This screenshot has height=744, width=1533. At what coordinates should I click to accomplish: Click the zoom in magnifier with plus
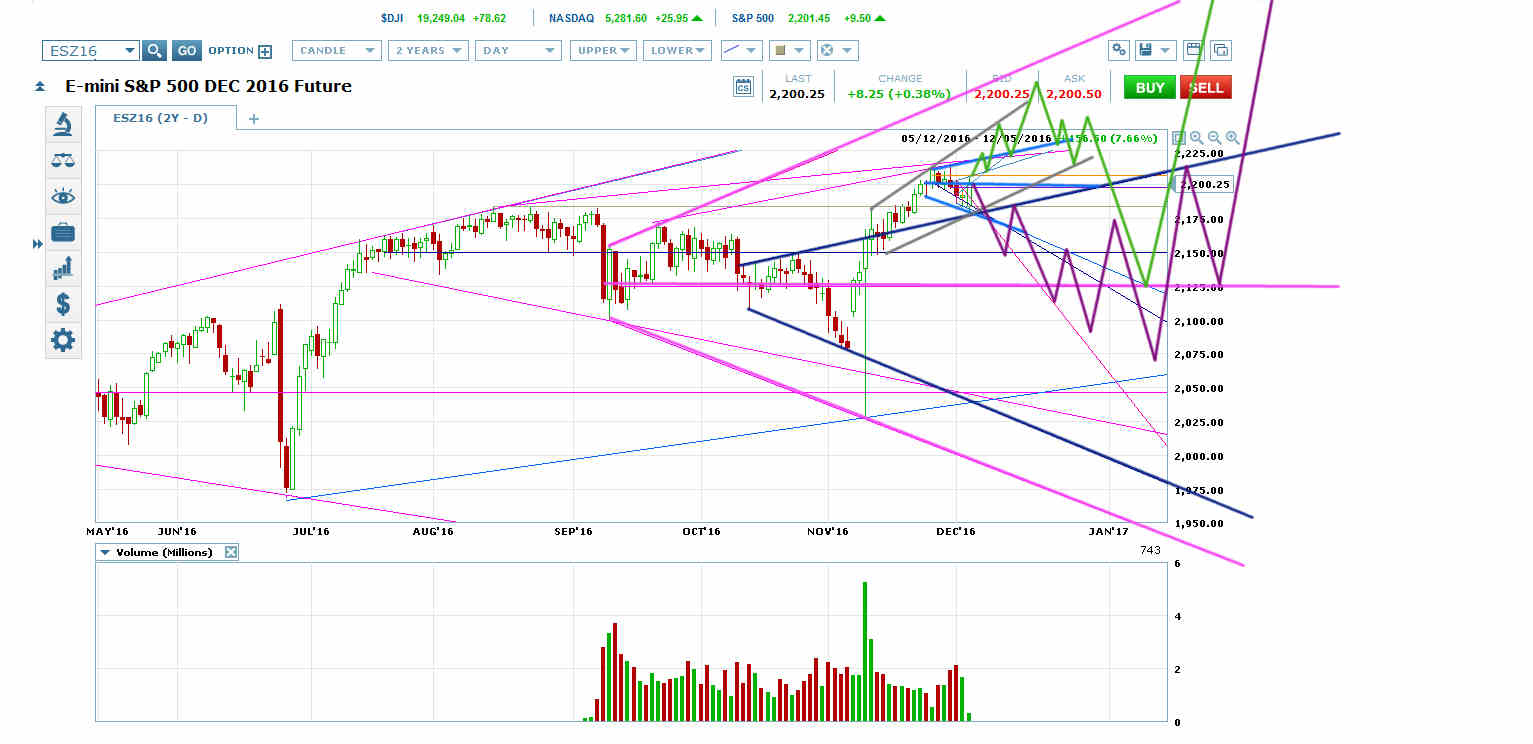coord(1232,138)
